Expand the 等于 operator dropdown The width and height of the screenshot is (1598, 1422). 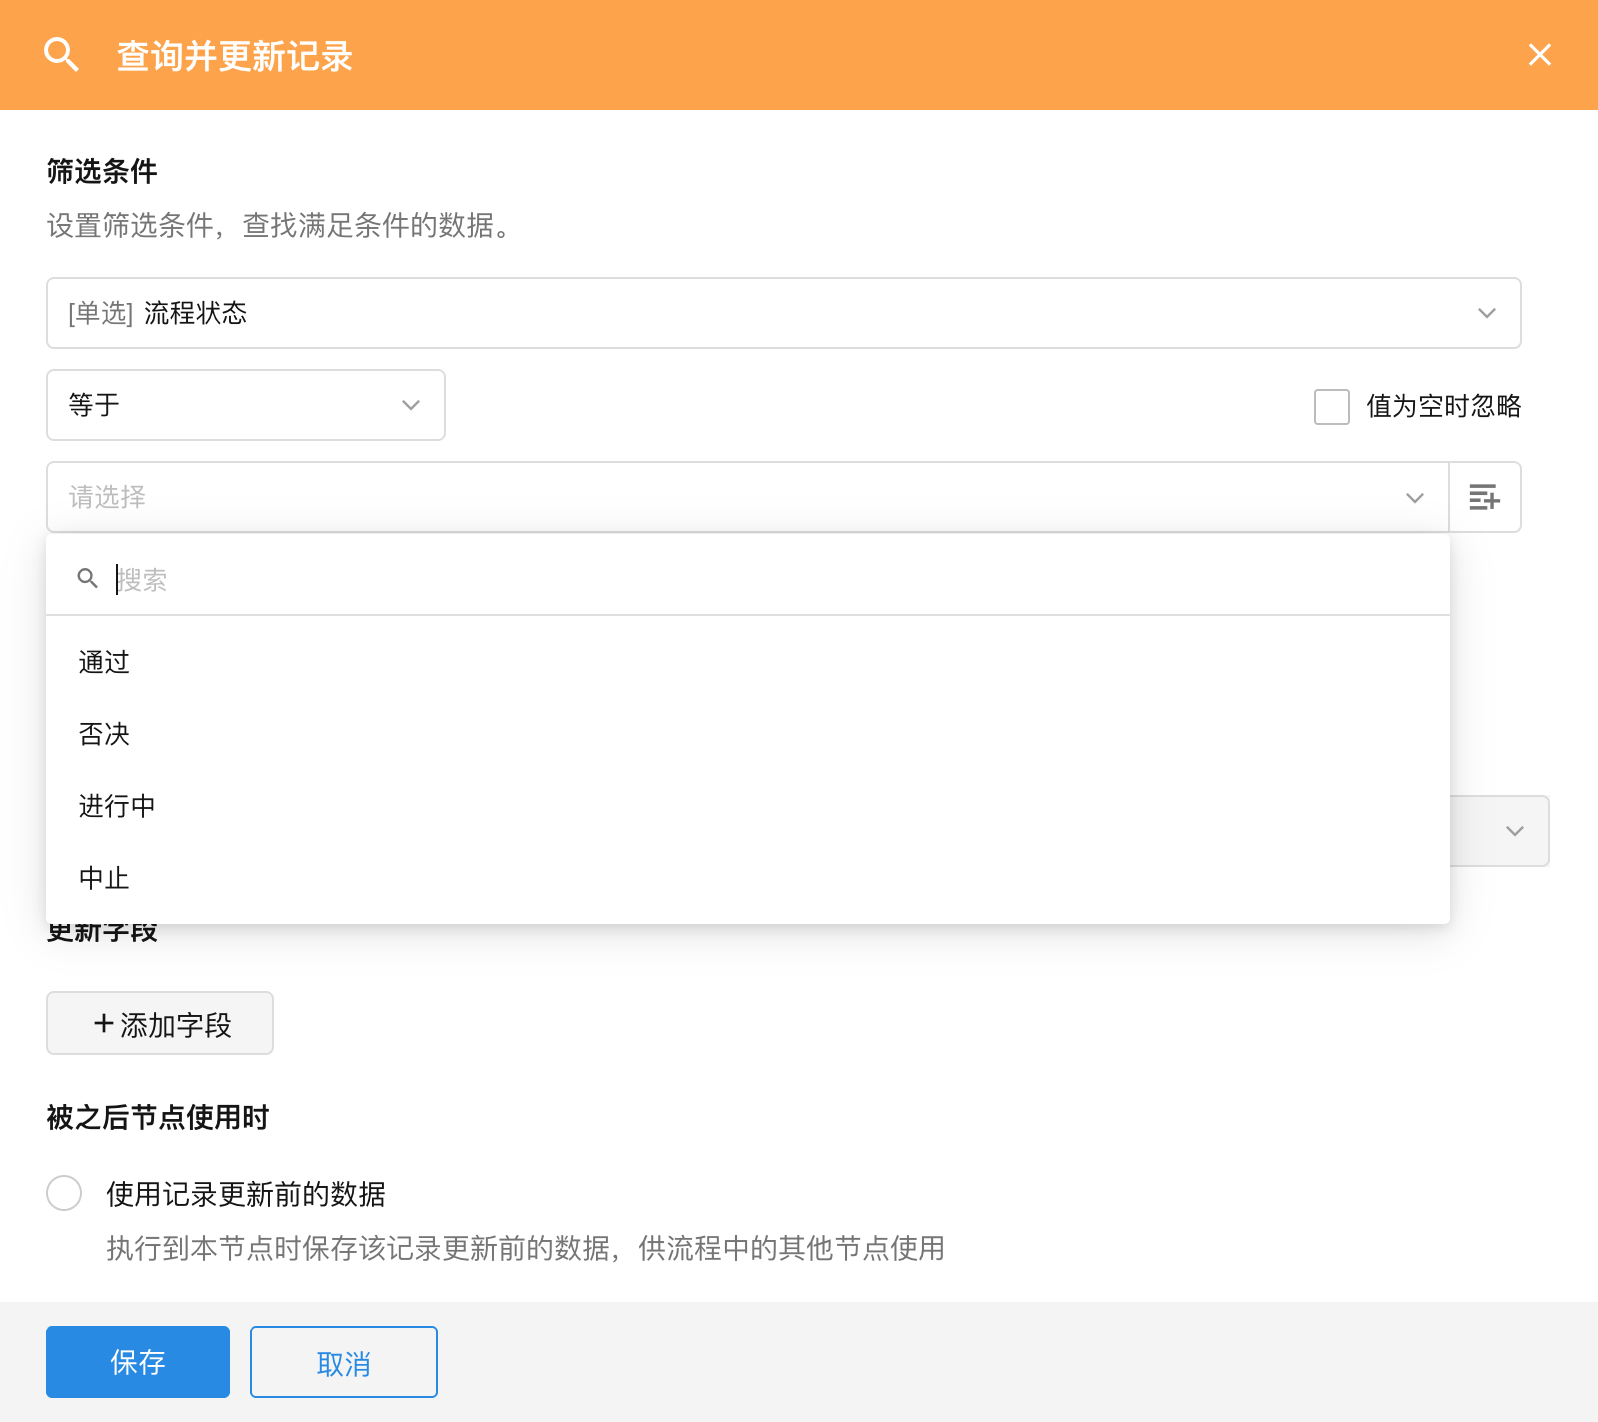(245, 405)
